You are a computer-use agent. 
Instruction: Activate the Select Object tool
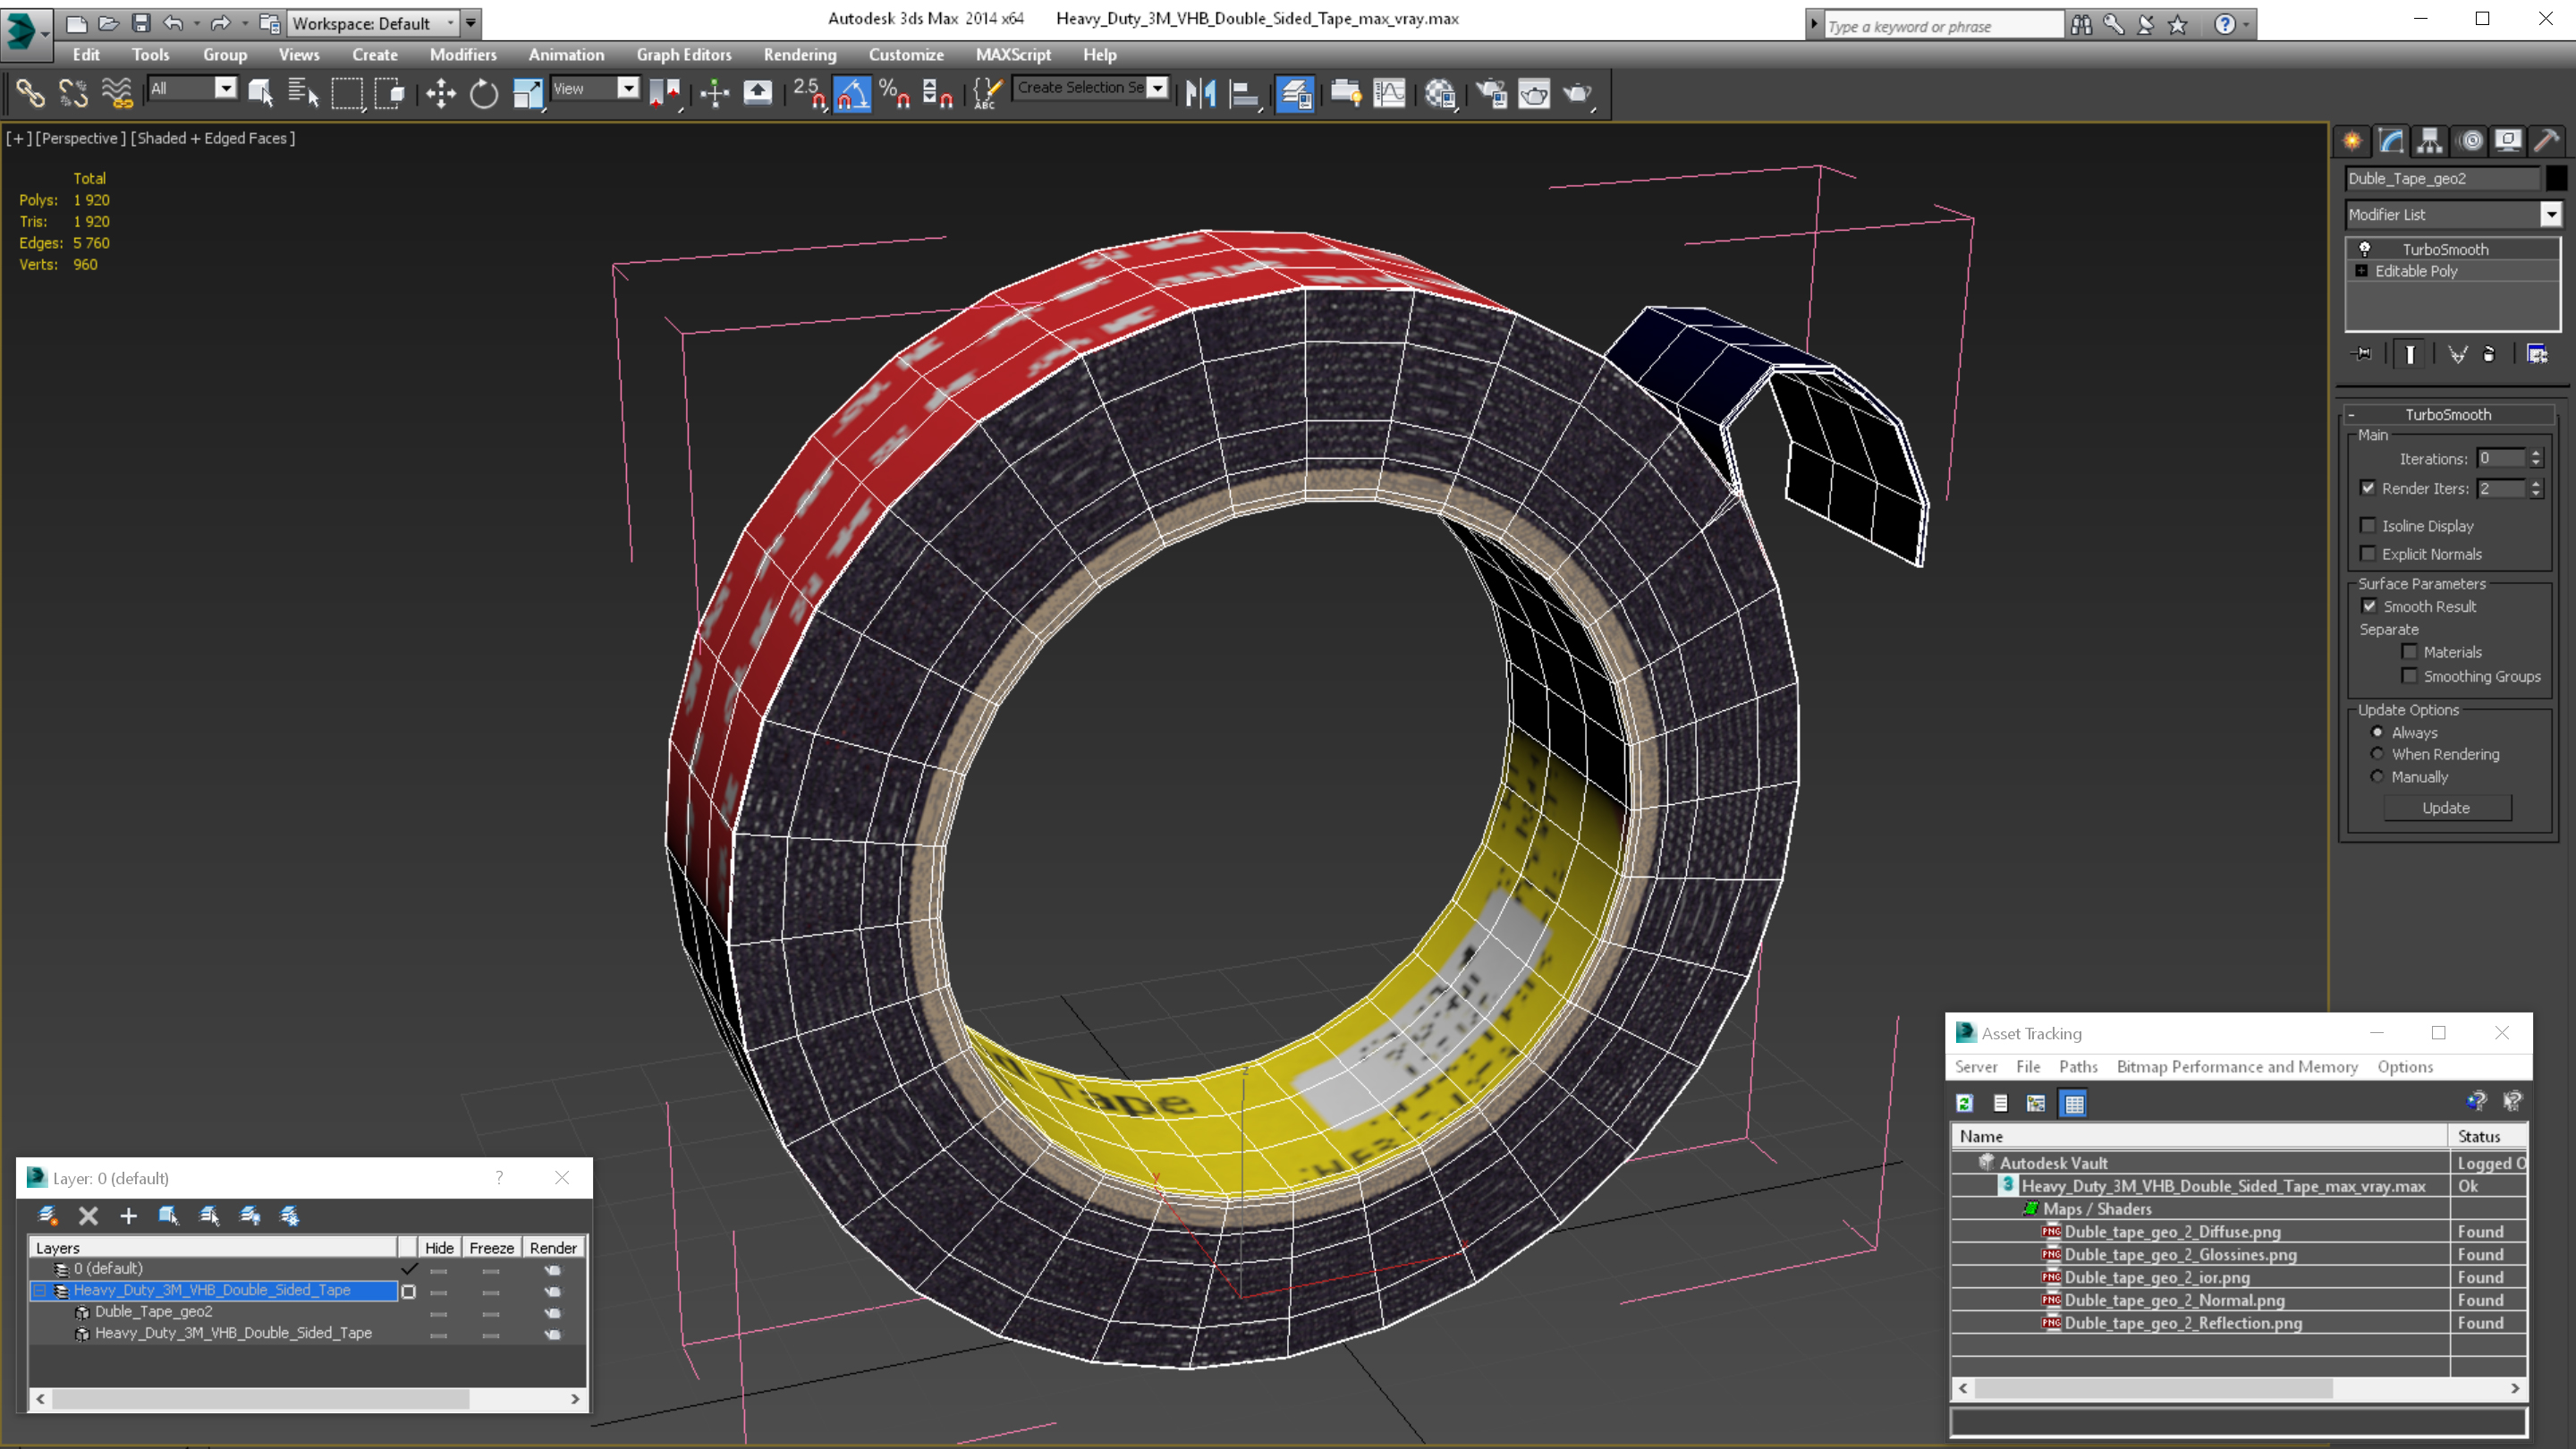pyautogui.click(x=260, y=94)
